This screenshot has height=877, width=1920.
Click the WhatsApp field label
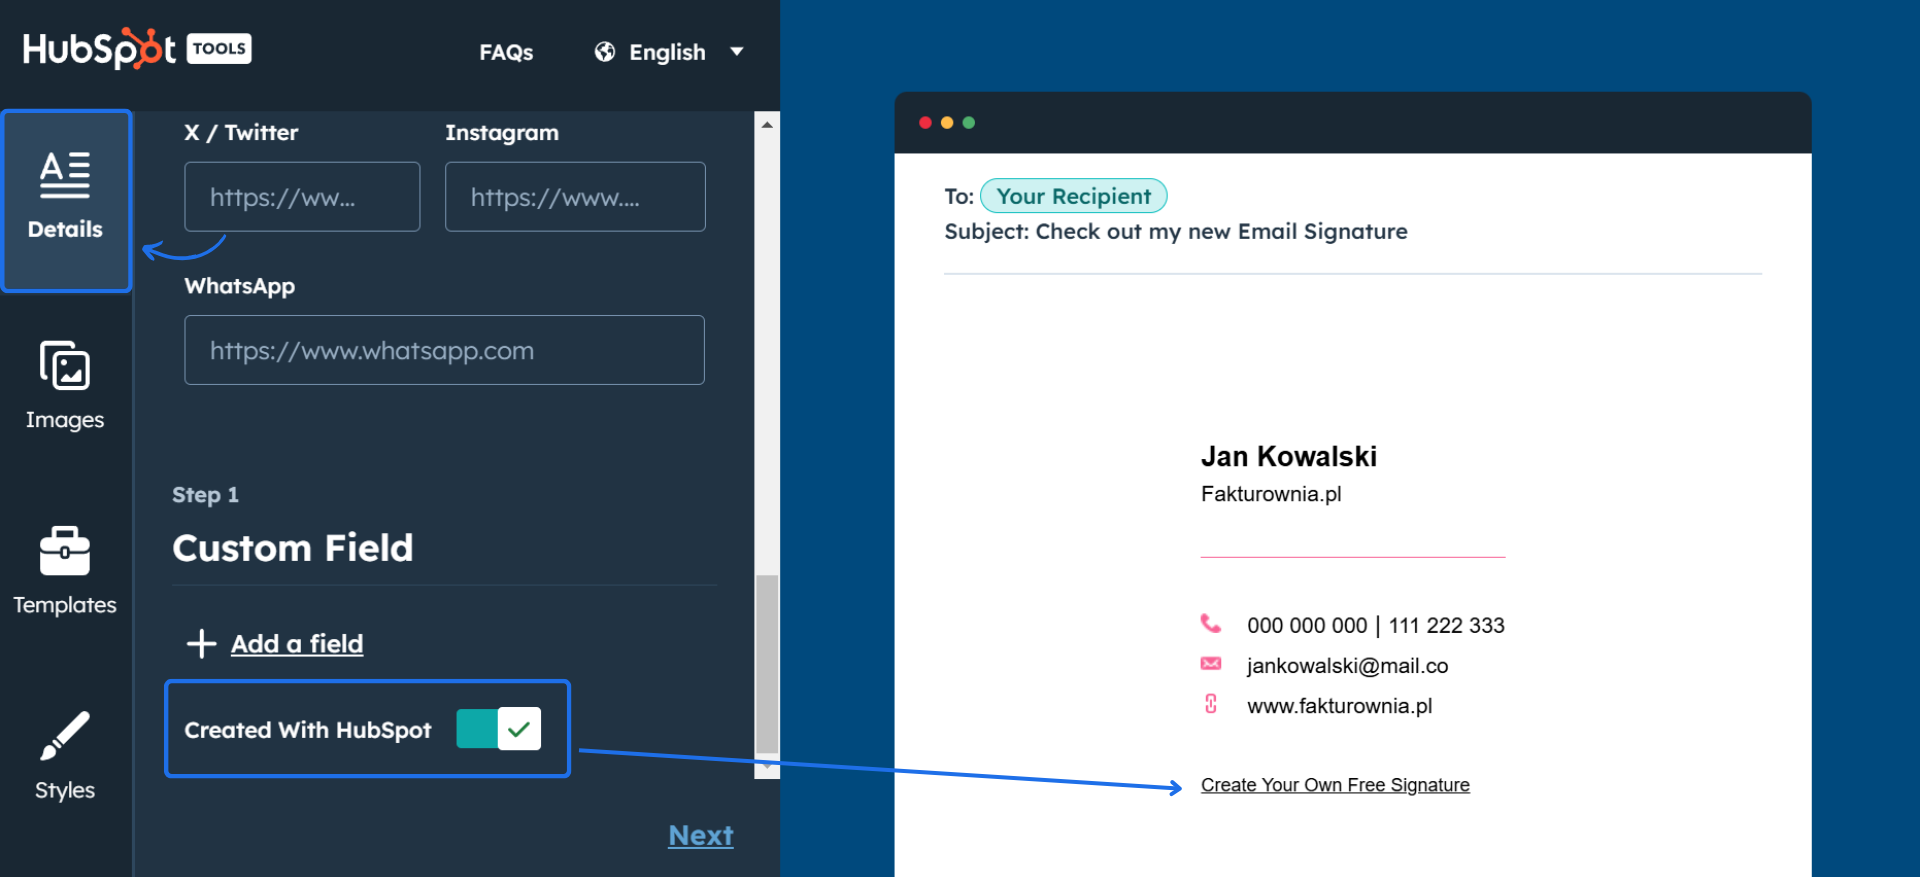pyautogui.click(x=240, y=286)
